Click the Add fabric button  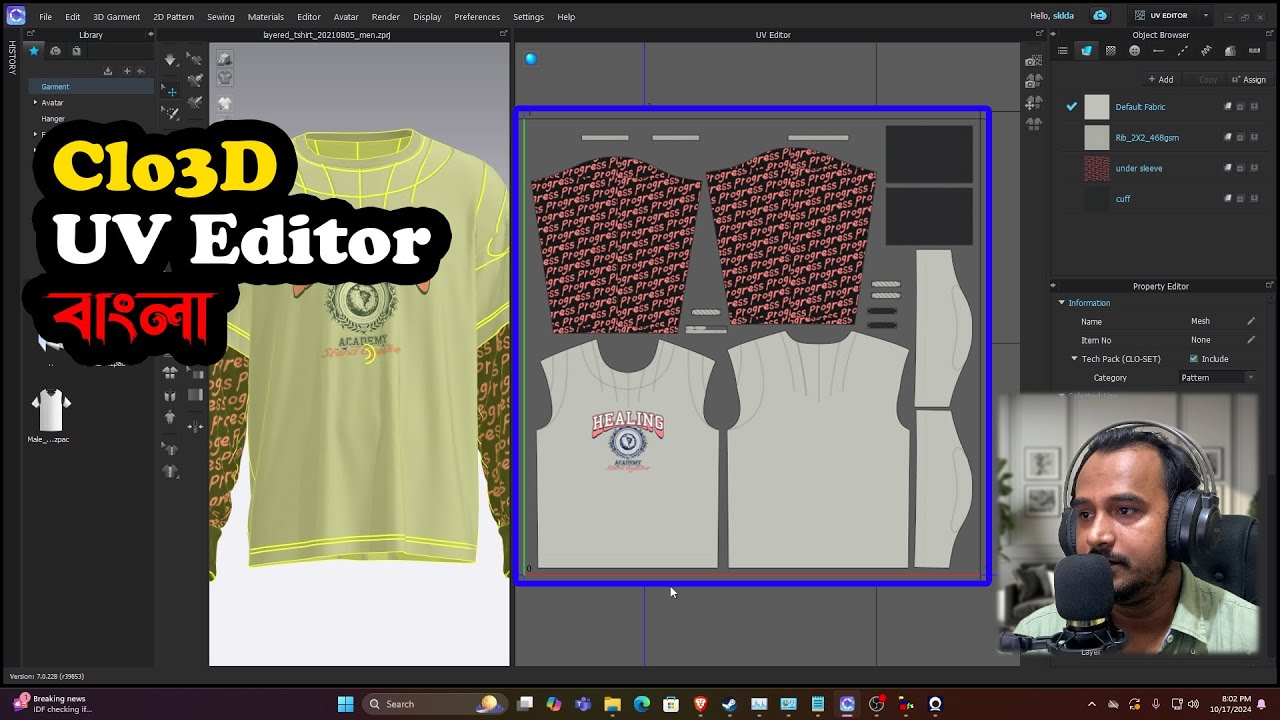coord(1161,80)
